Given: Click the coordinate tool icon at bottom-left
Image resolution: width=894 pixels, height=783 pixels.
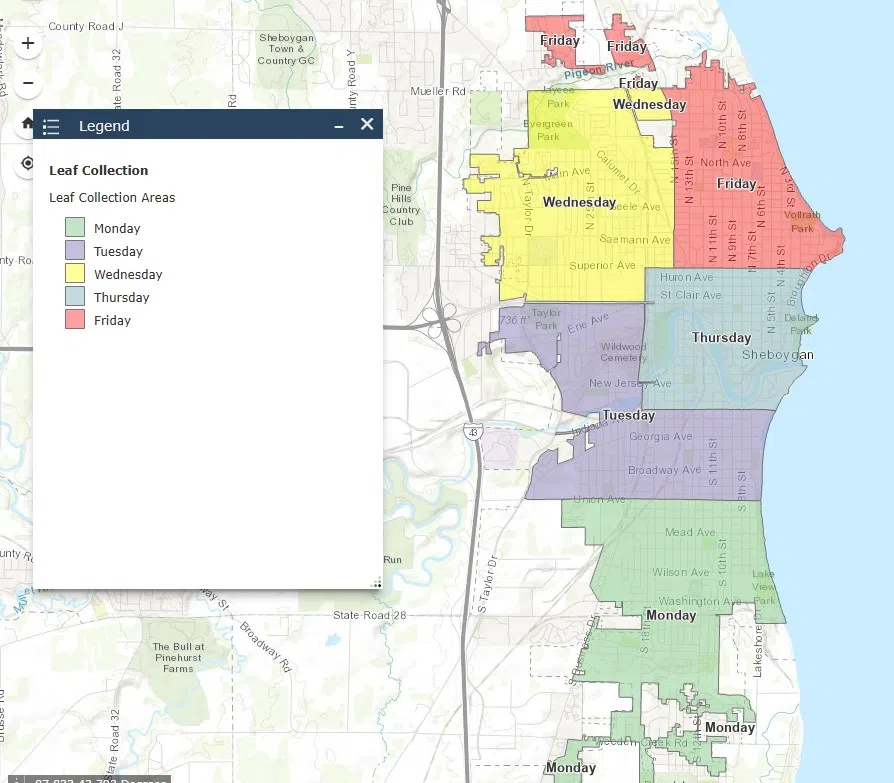Looking at the screenshot, I should coord(16,777).
